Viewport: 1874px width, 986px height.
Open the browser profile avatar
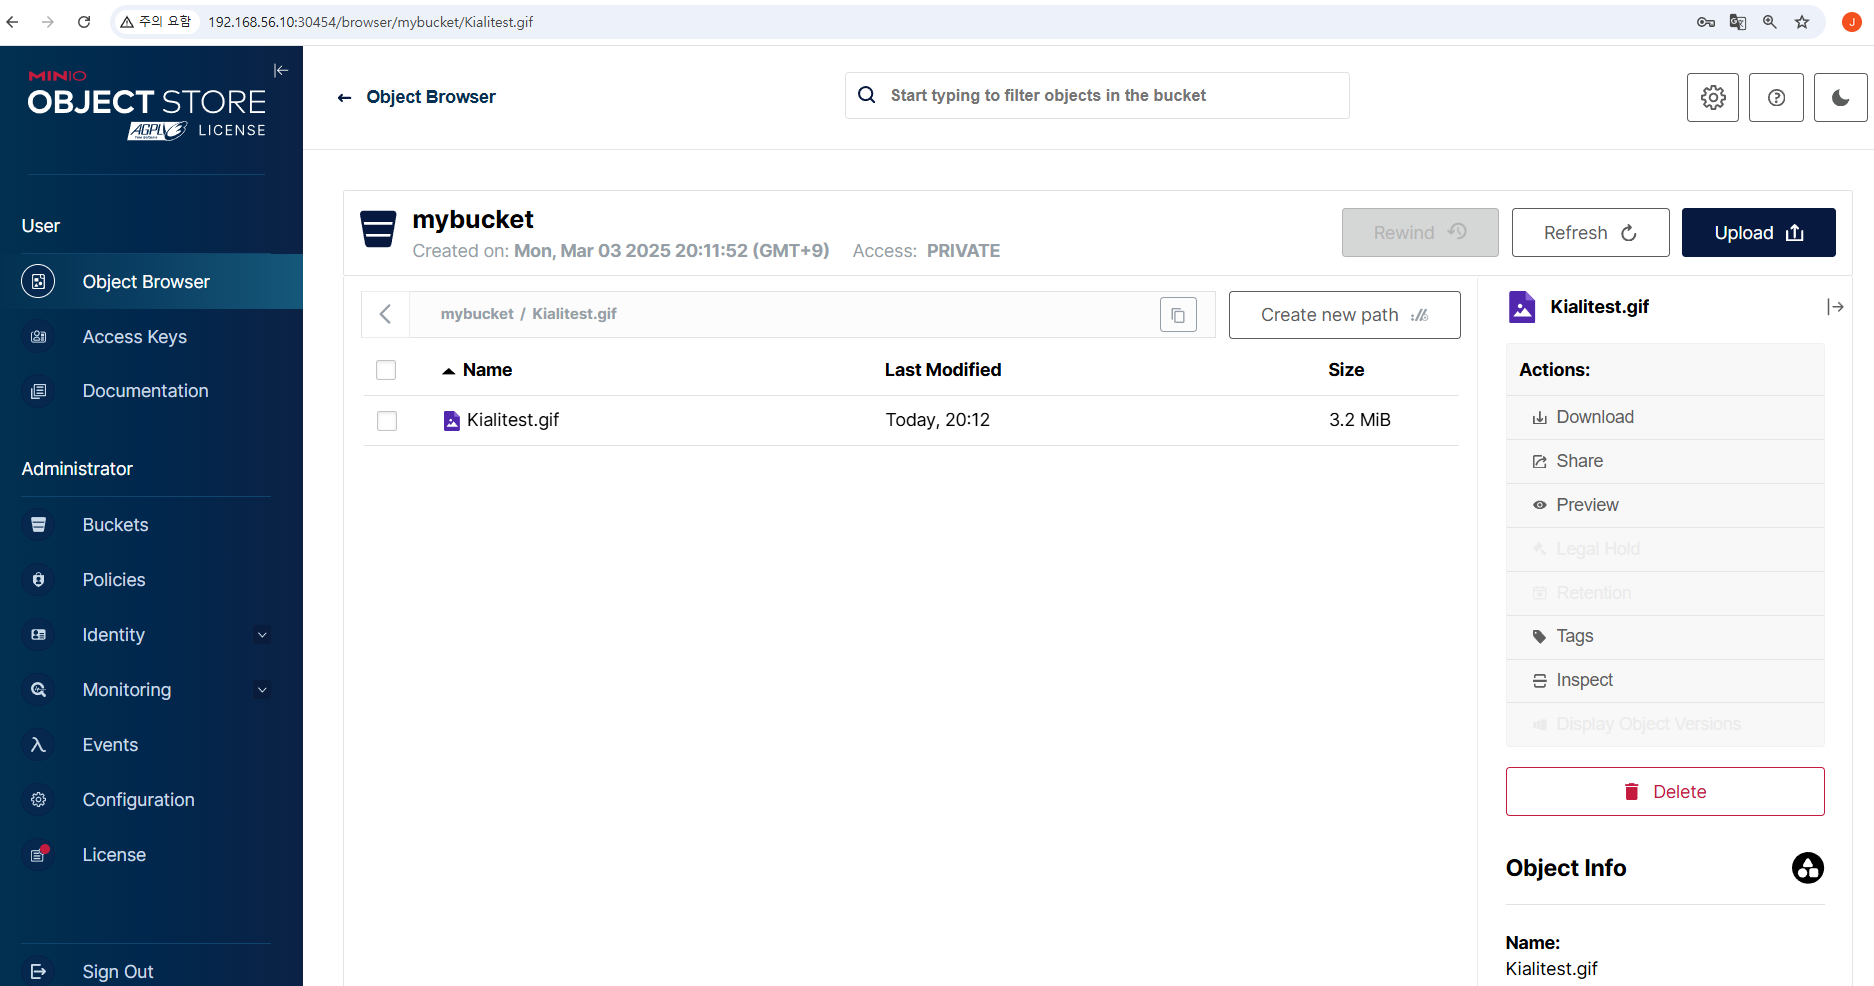(x=1851, y=22)
